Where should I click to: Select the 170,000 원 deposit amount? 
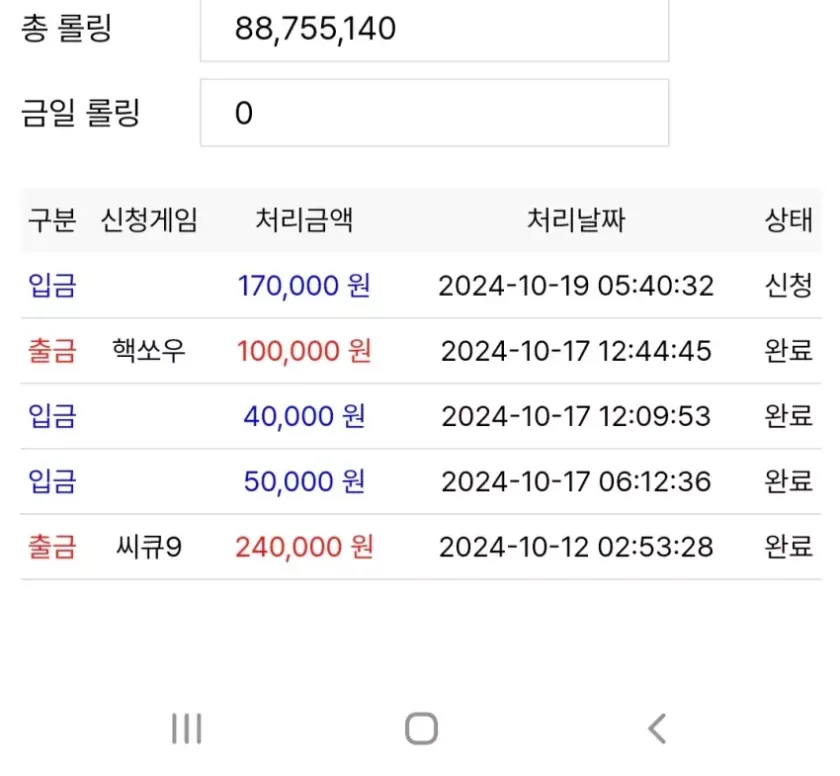click(304, 286)
